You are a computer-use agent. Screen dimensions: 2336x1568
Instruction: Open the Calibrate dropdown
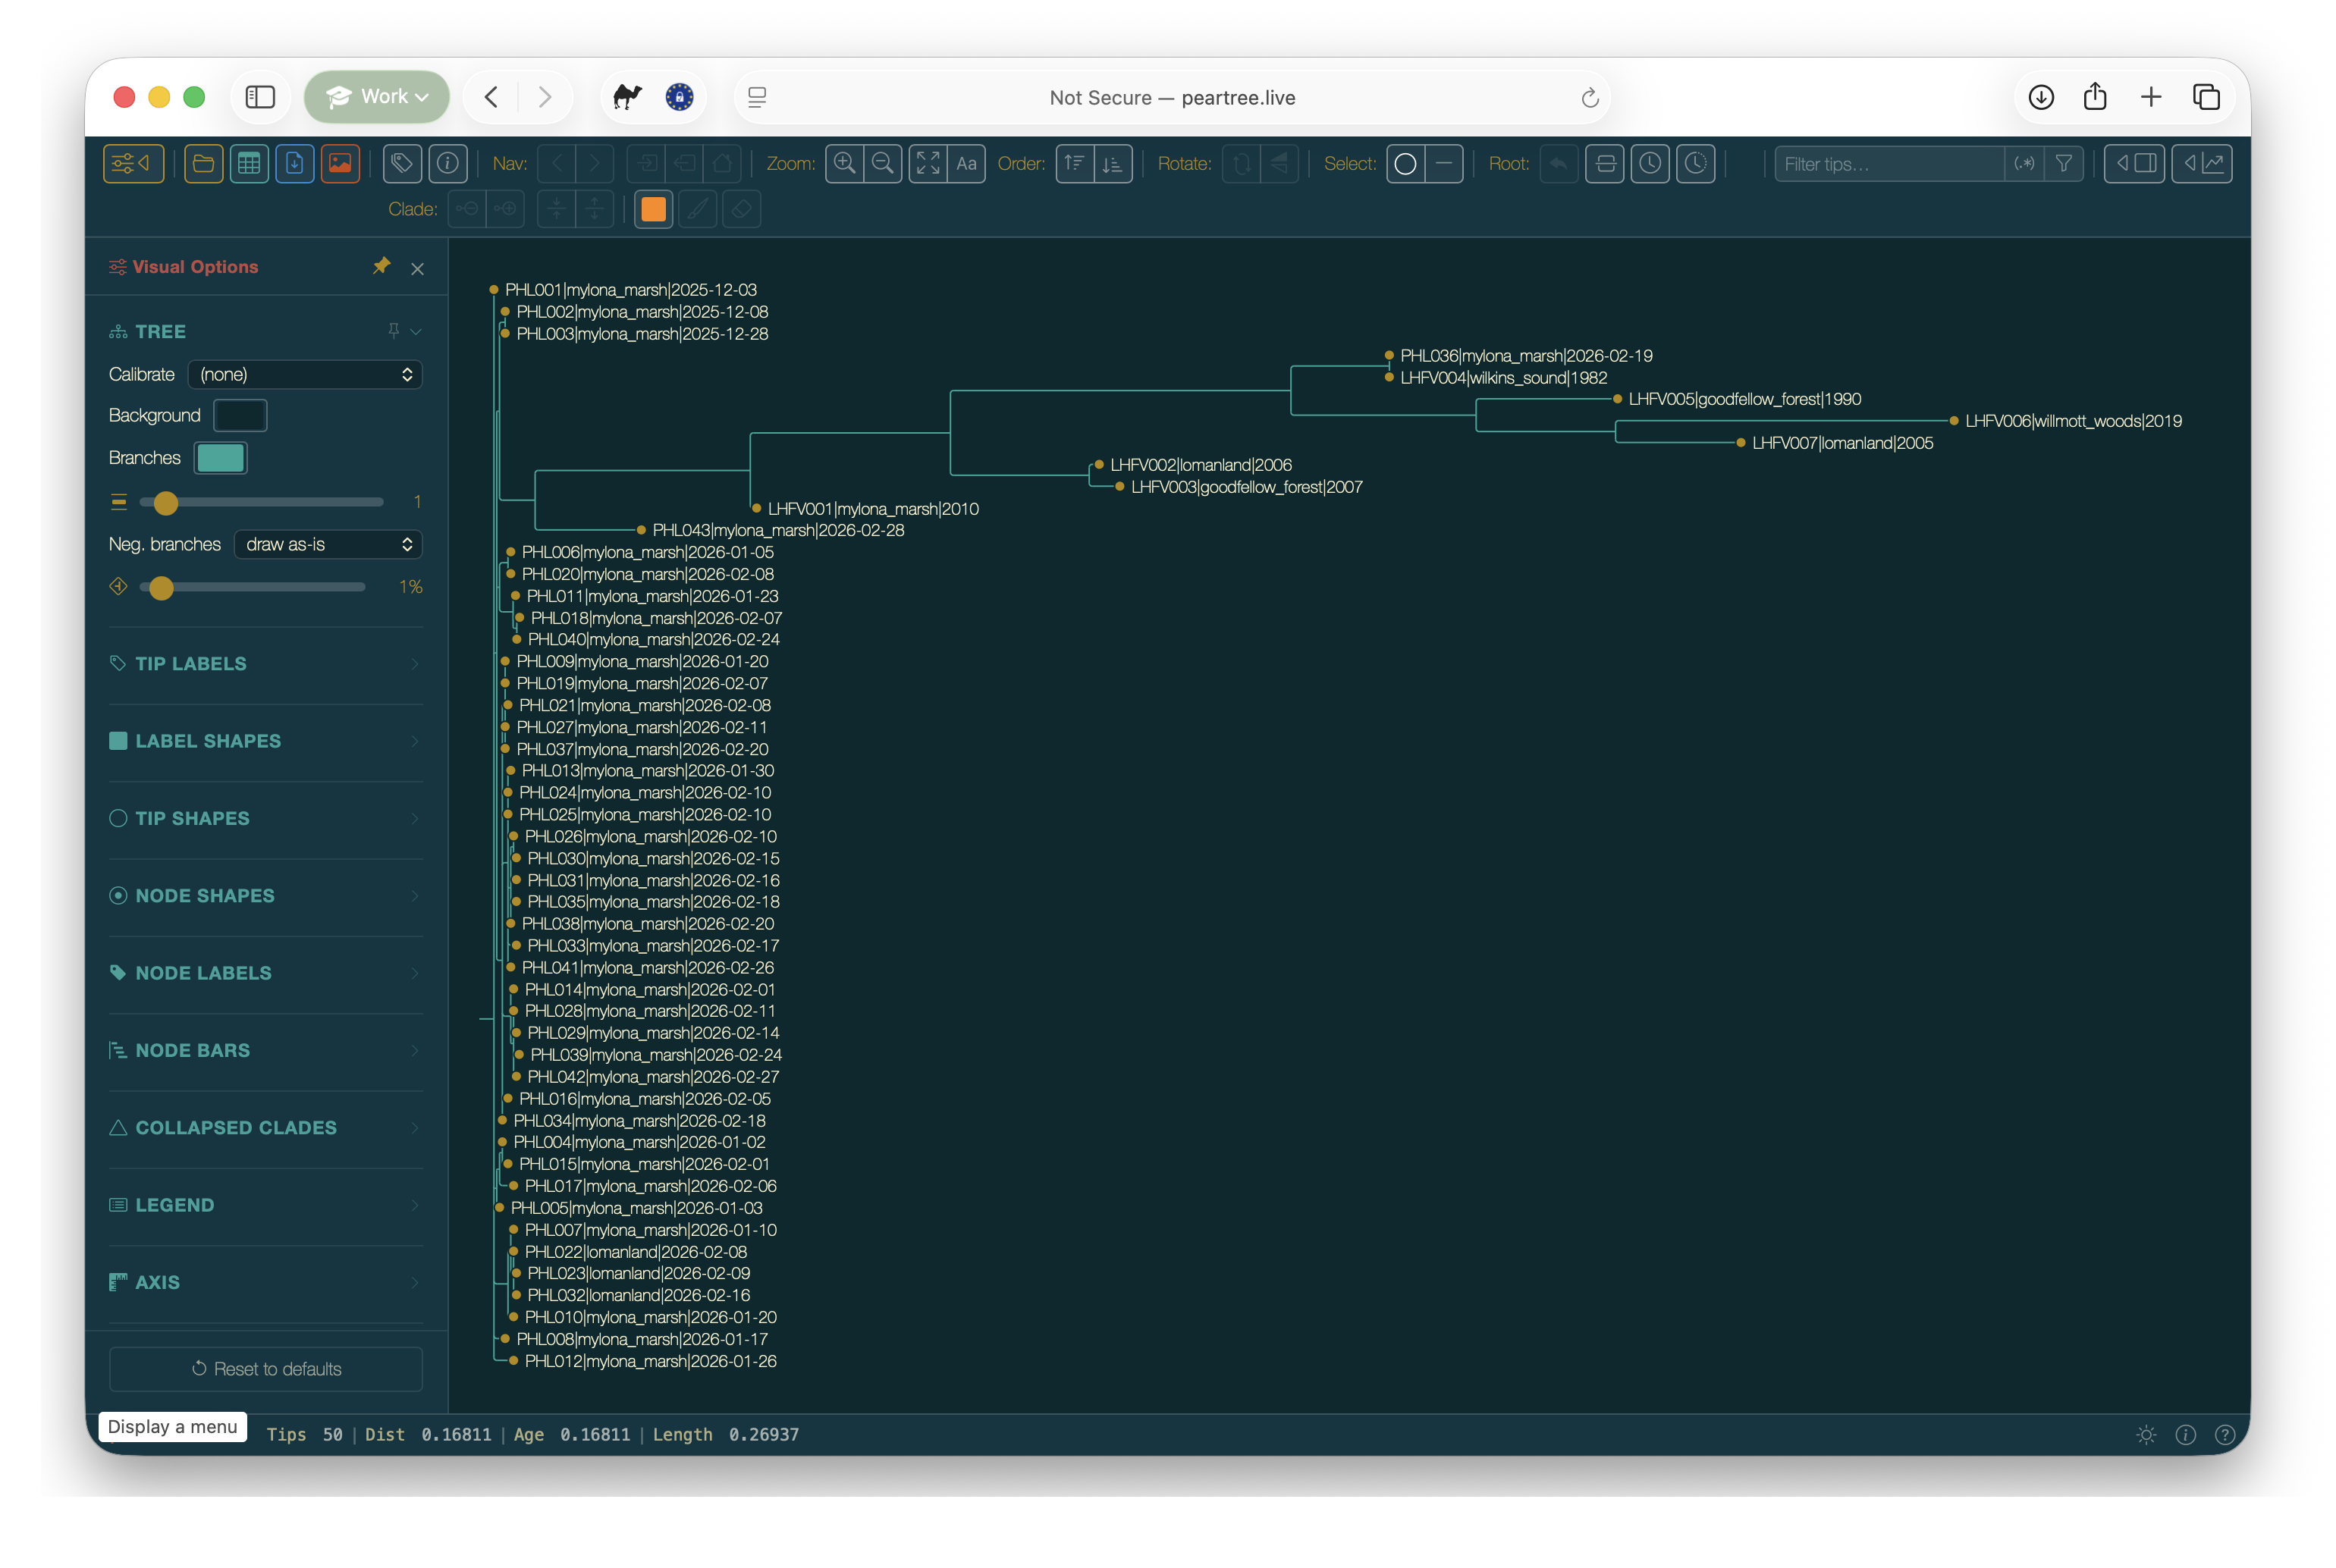click(x=305, y=374)
